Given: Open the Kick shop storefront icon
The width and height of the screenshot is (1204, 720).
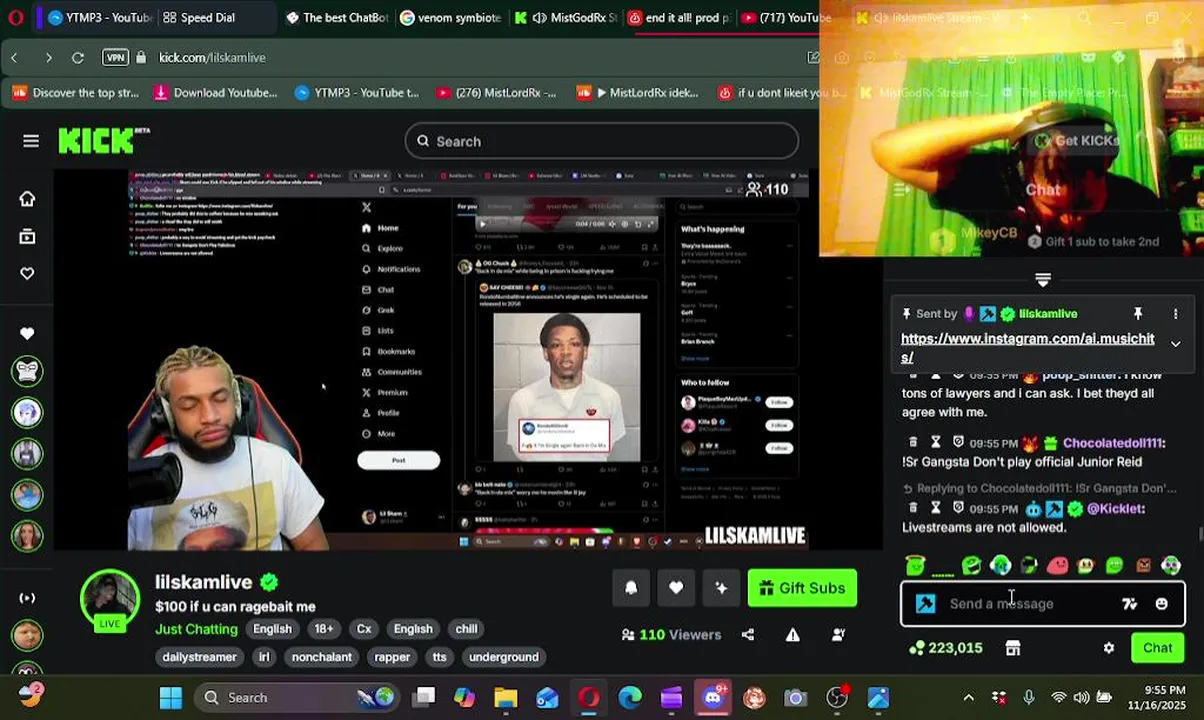Looking at the screenshot, I should click(1012, 648).
